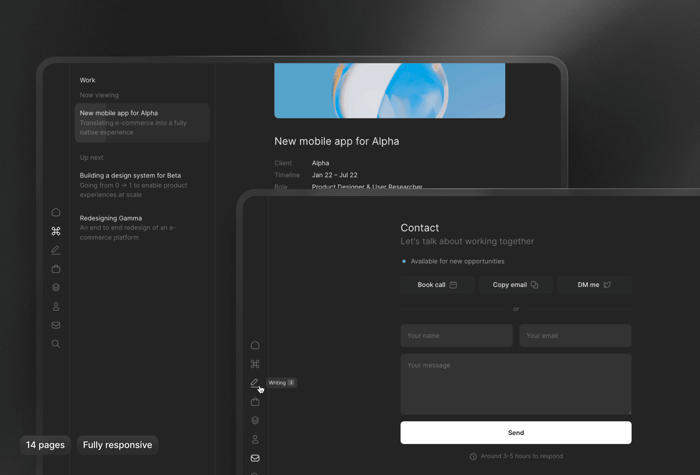Click Around 3-5 hours to respond note
This screenshot has height=475, width=700.
tap(517, 456)
